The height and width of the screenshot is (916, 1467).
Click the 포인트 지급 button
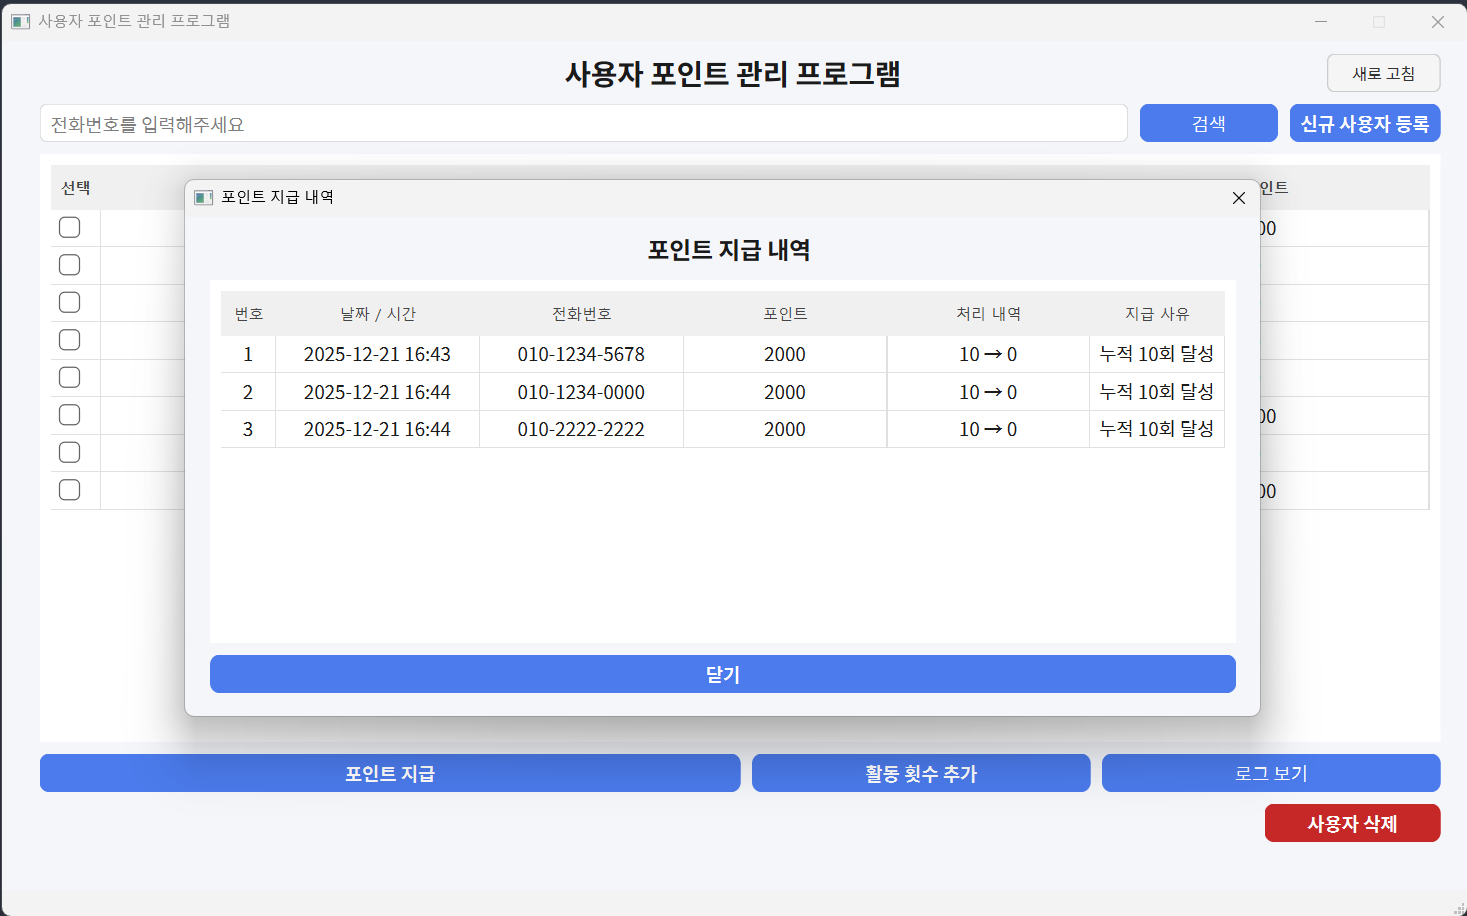point(390,773)
